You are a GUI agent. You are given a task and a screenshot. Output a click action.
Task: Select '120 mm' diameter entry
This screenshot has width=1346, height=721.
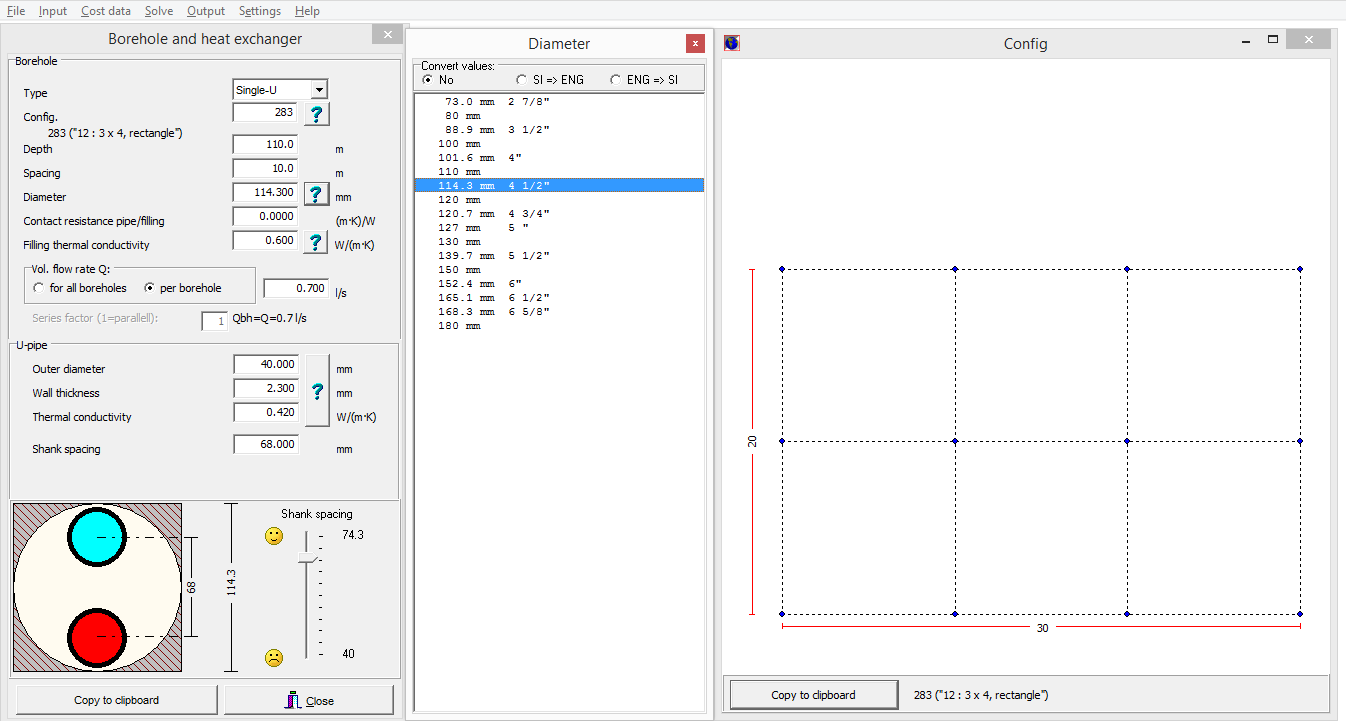[559, 200]
